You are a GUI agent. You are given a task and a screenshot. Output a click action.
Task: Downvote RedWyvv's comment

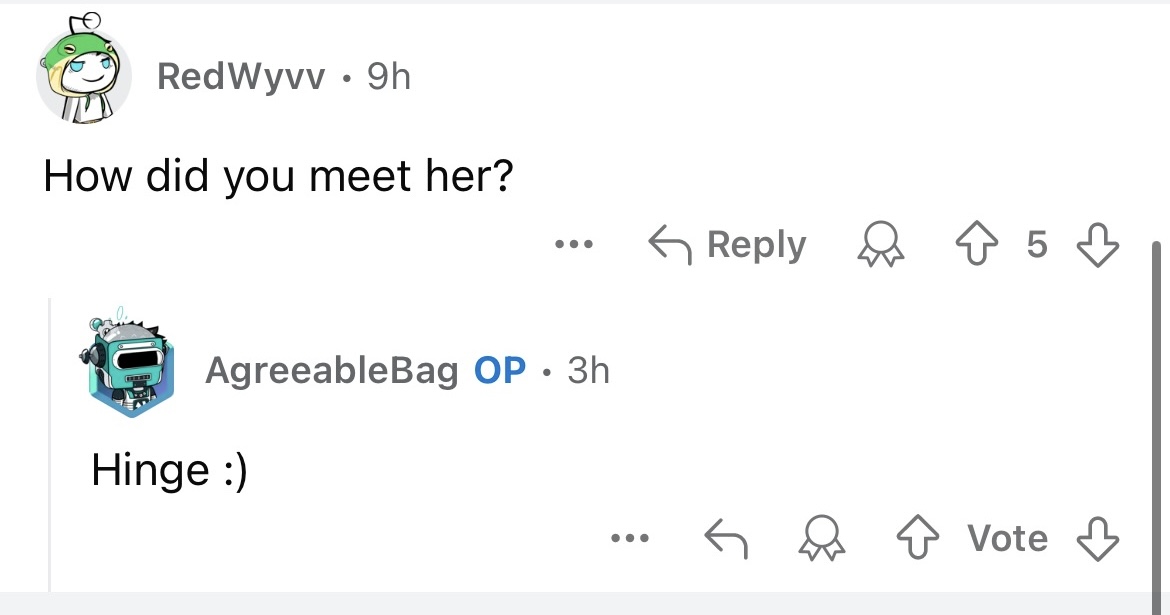[1099, 245]
